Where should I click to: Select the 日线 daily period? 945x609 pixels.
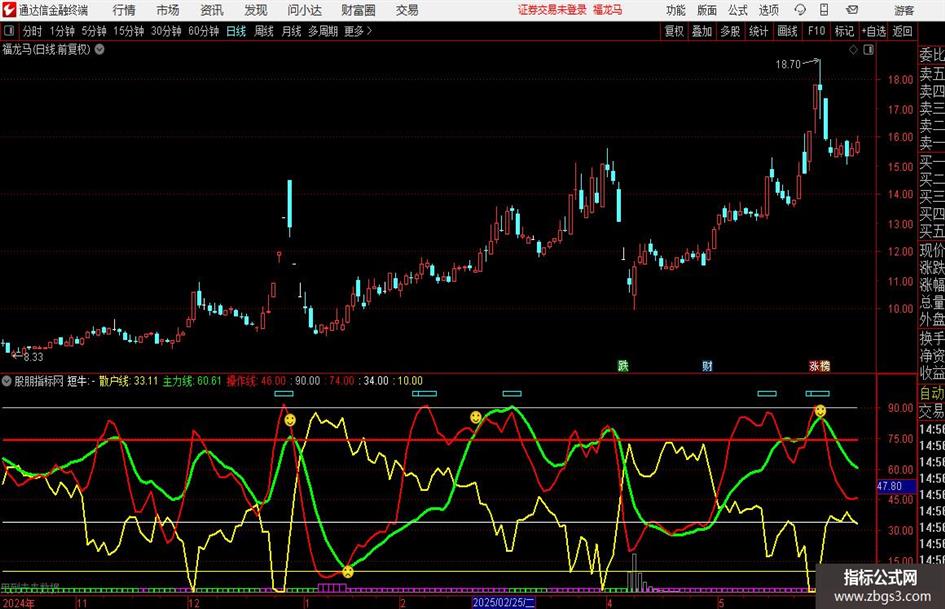[236, 31]
